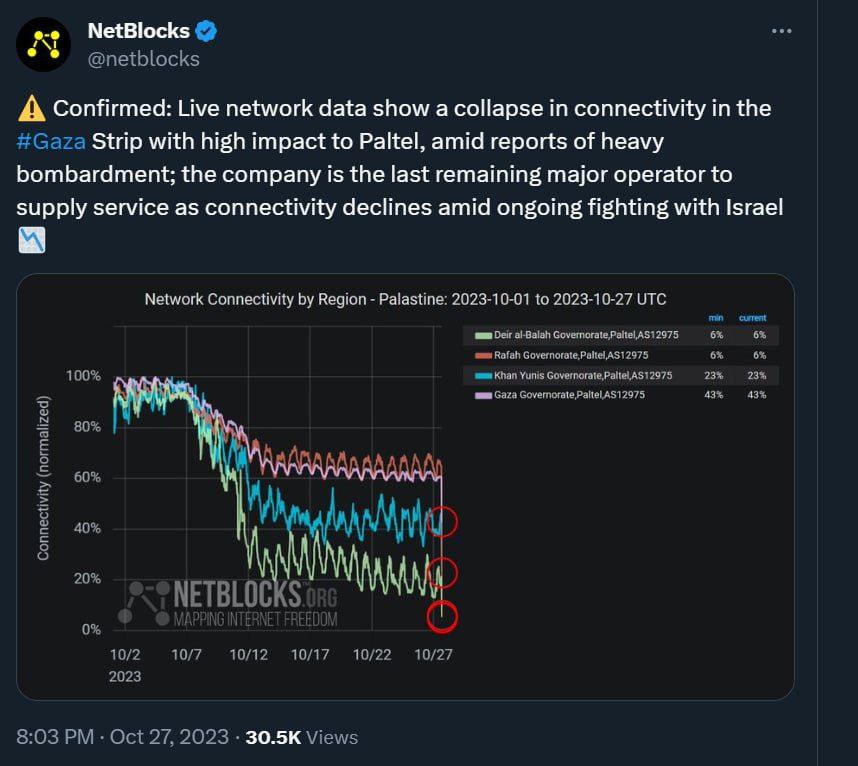Open the #Gaza hashtag
858x766 pixels.
pos(51,141)
